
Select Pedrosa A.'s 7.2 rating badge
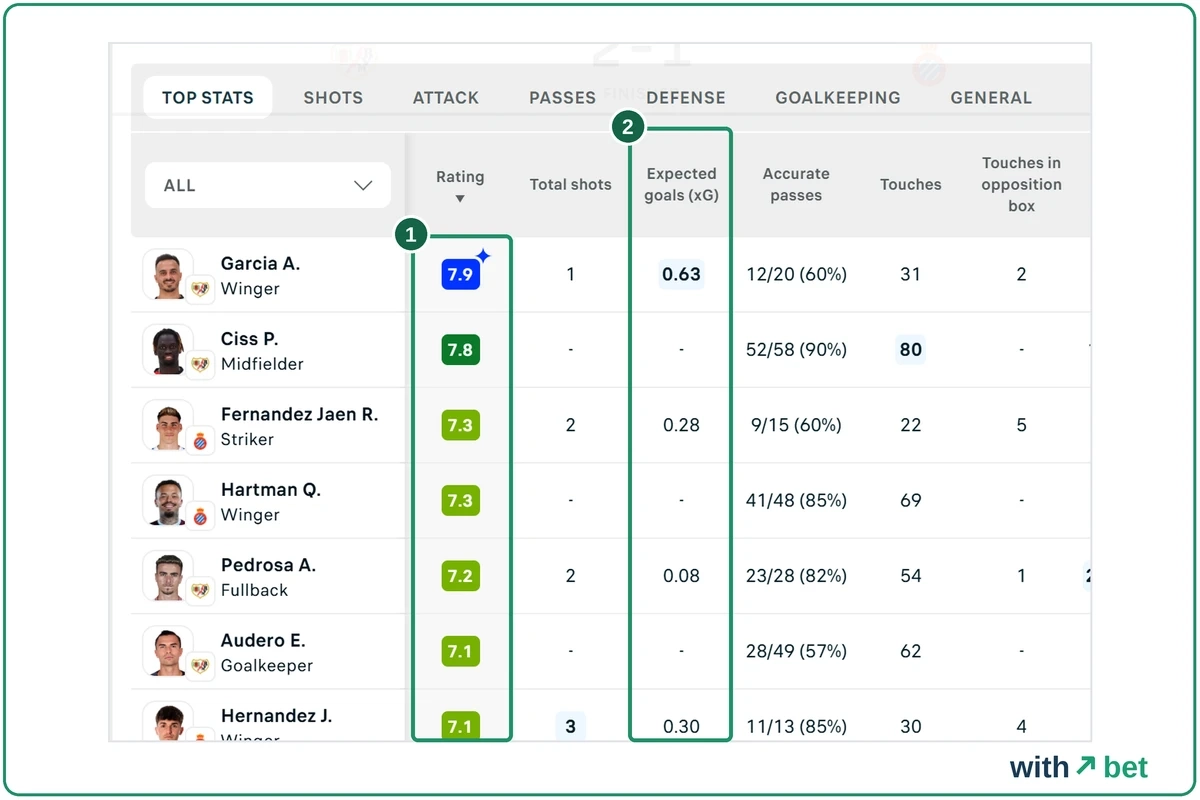(460, 576)
